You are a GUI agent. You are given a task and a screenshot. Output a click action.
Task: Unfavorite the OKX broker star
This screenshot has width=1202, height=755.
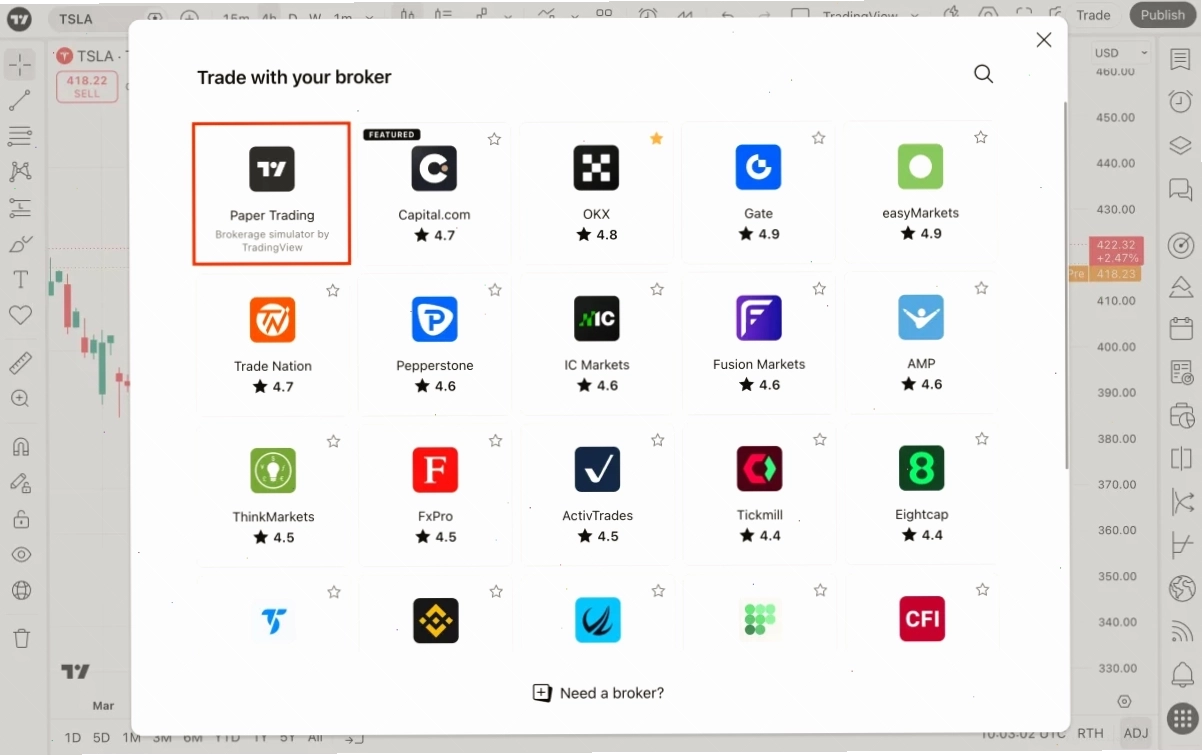657,138
